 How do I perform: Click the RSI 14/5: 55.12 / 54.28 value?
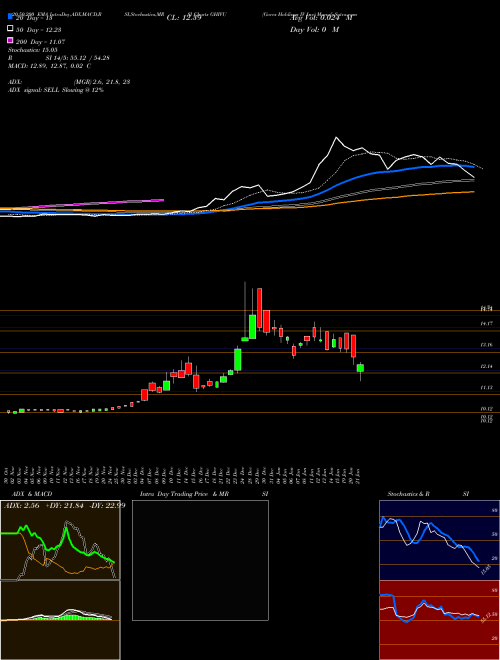[x=78, y=58]
